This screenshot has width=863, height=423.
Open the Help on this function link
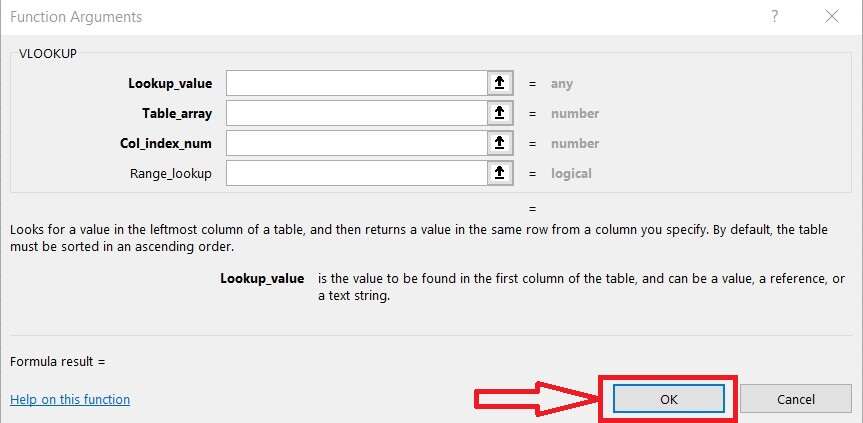pos(70,400)
